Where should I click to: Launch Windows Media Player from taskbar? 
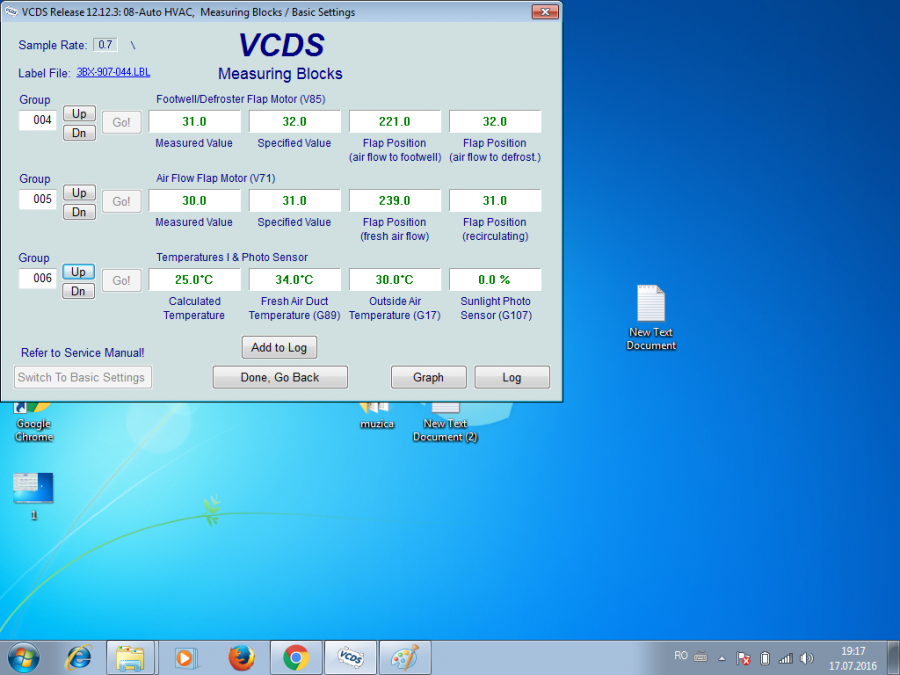pyautogui.click(x=186, y=657)
